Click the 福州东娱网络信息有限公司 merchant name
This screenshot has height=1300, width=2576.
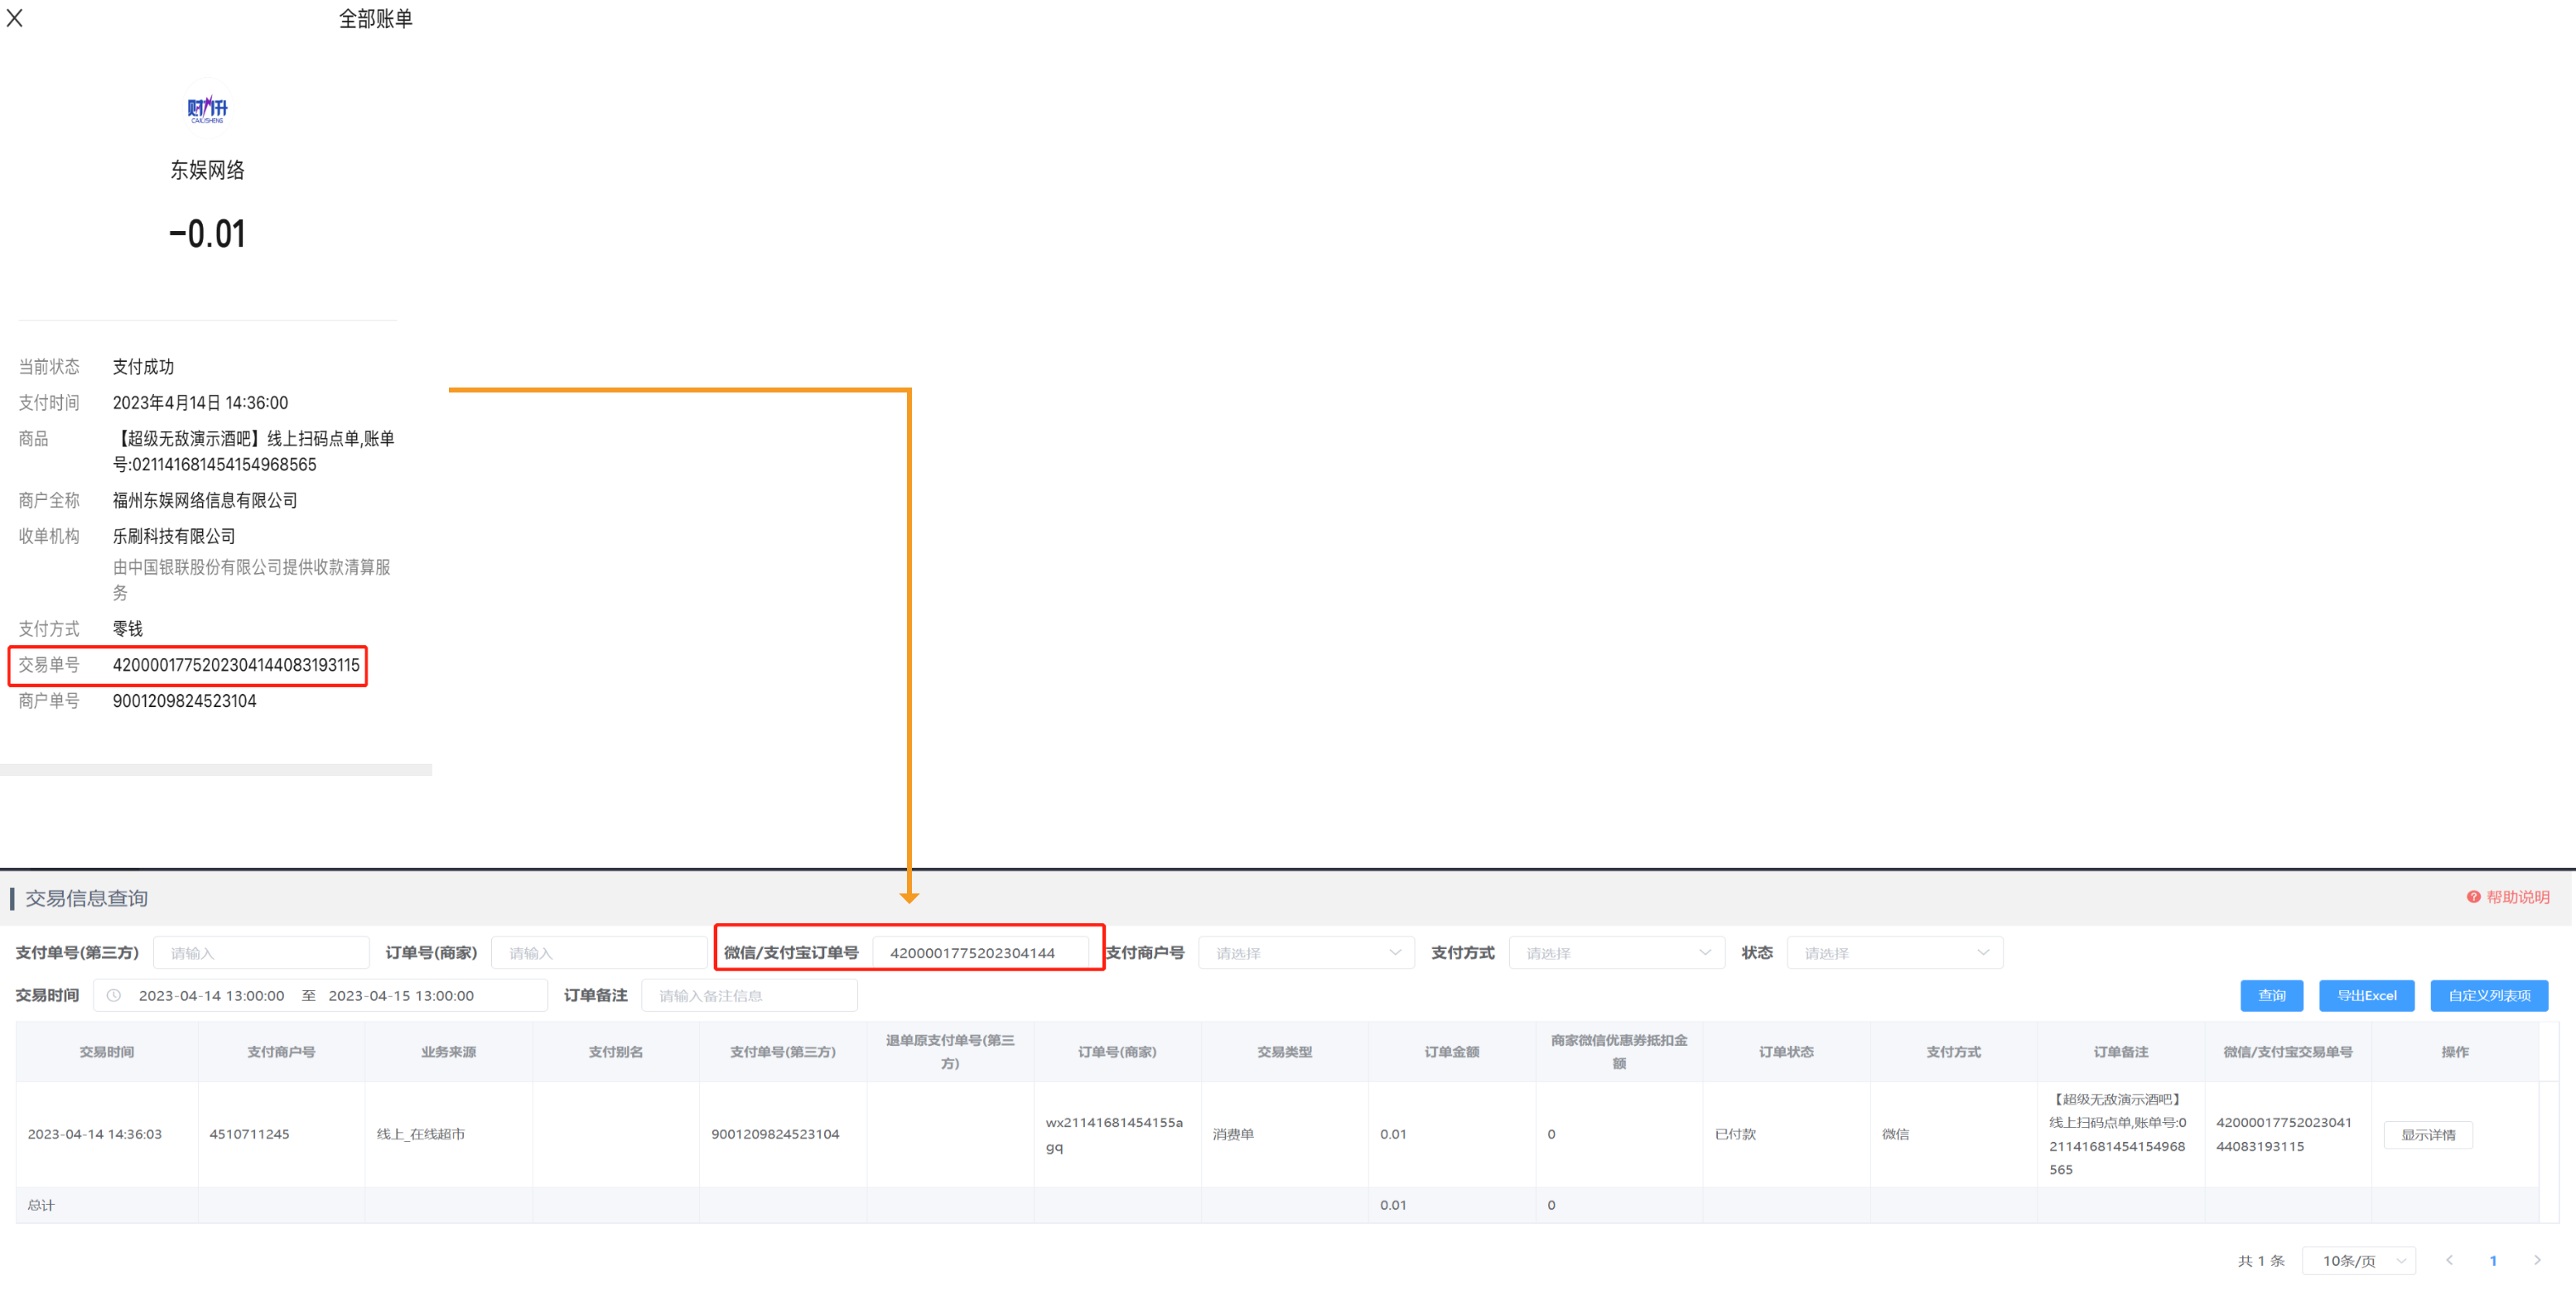[205, 500]
